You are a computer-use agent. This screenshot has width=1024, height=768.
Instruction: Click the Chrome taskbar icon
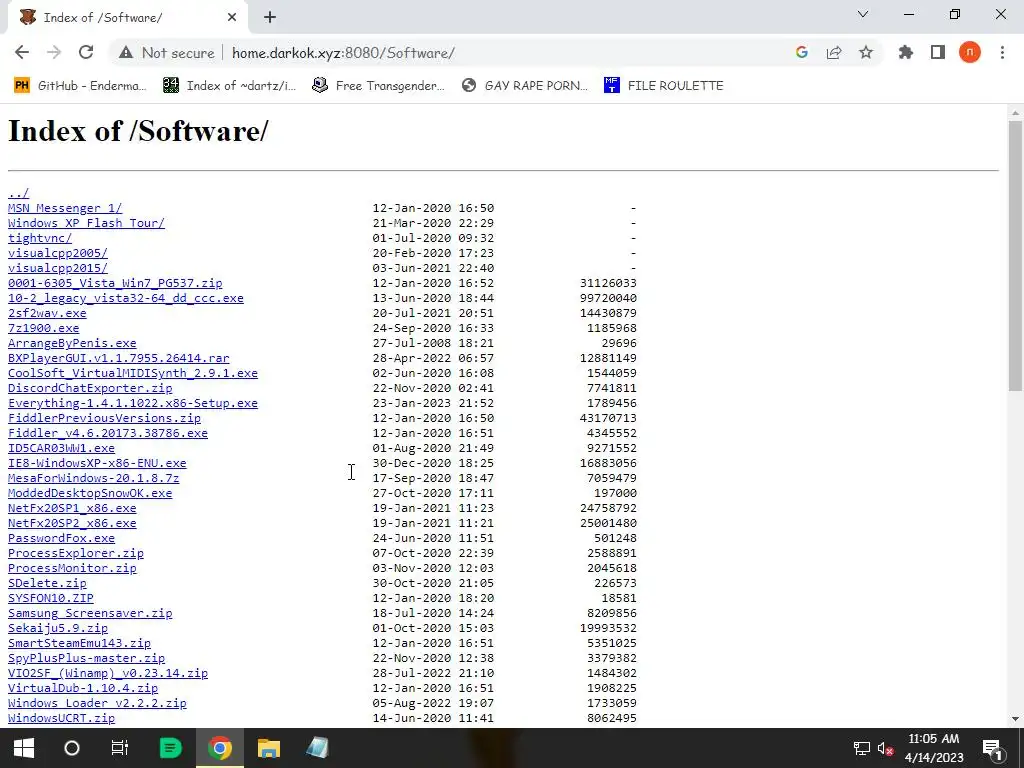220,748
